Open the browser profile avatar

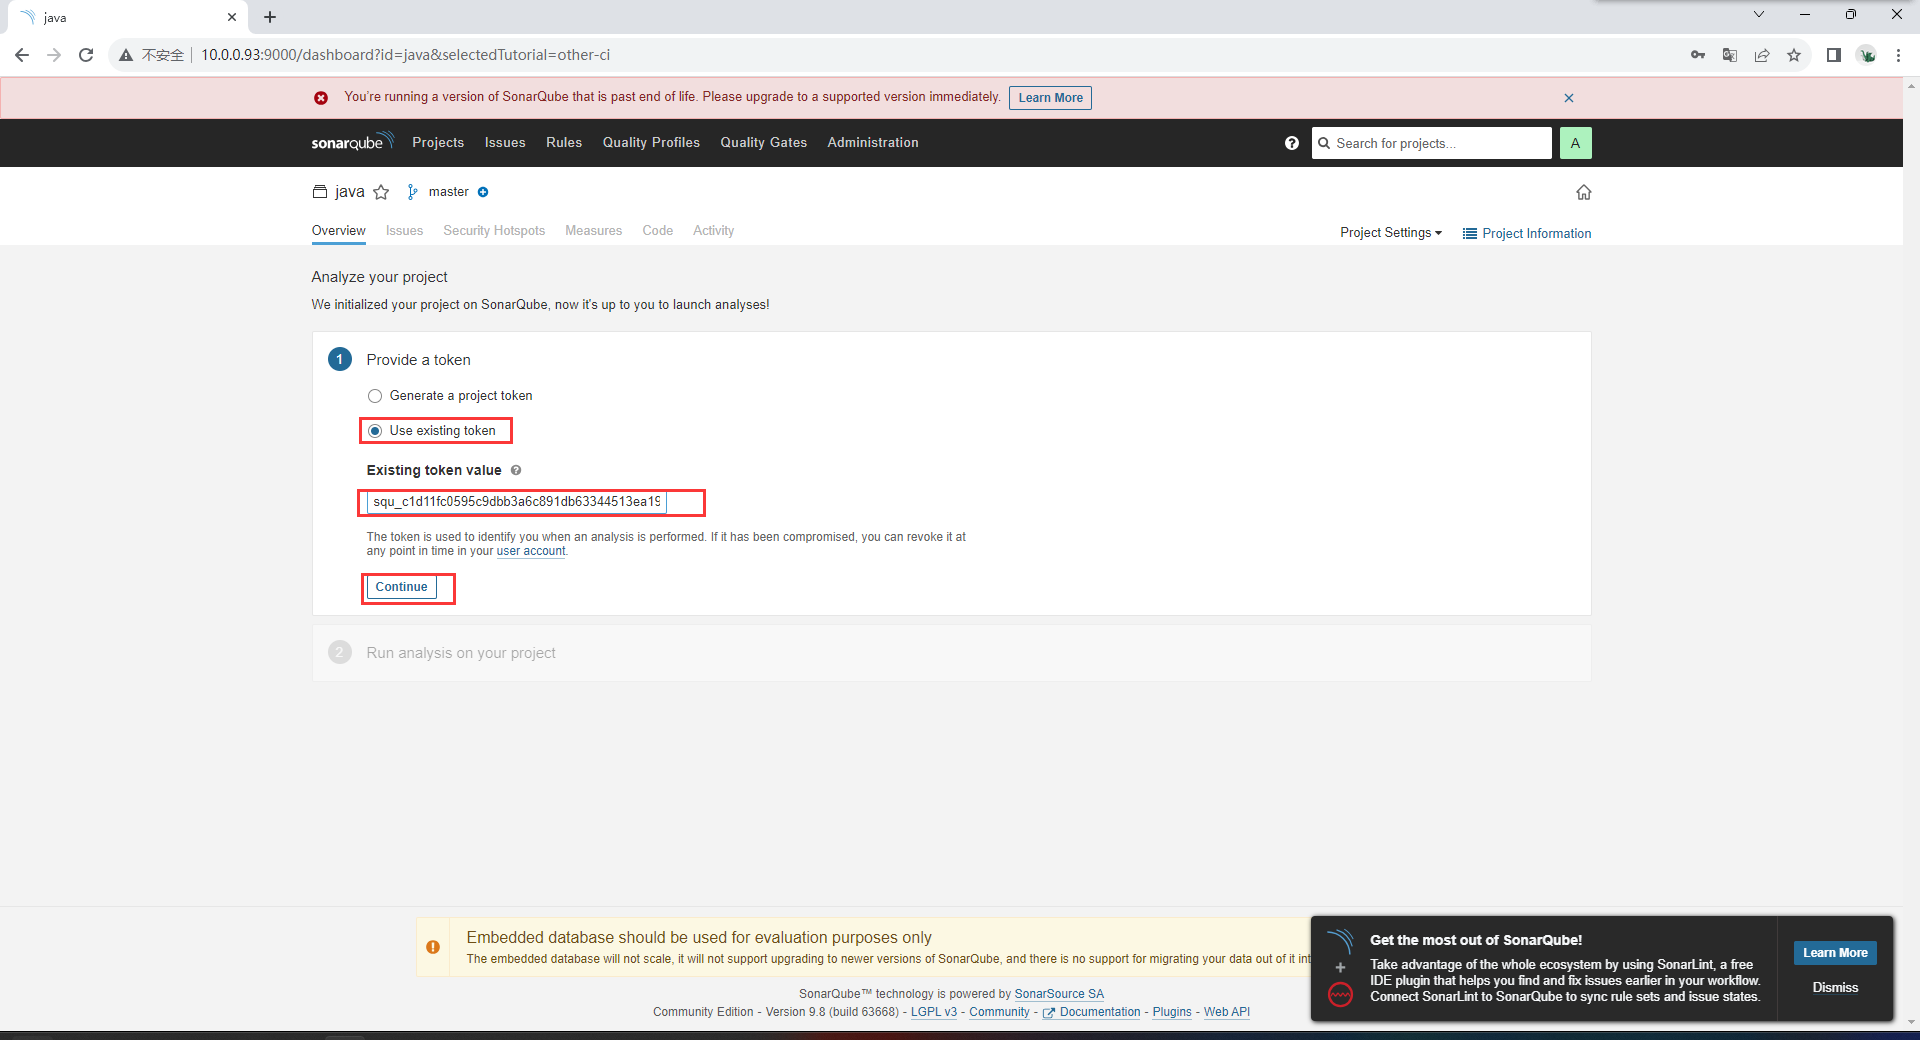(x=1867, y=55)
